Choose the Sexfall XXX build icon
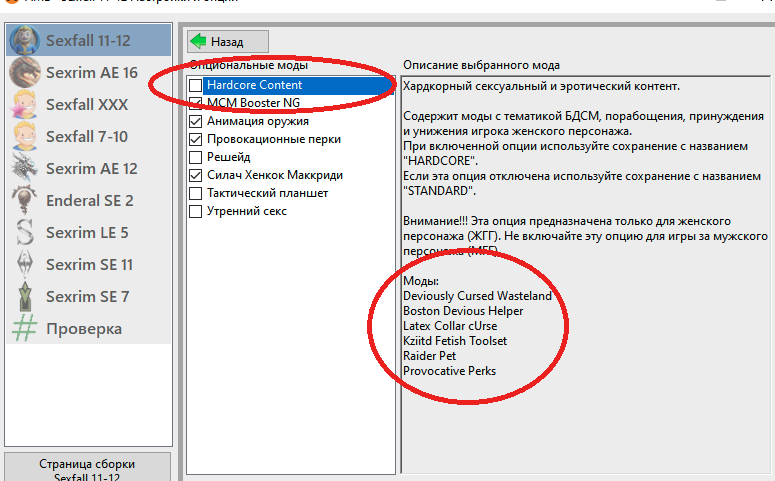Viewport: 775px width, 481px height. (25, 105)
